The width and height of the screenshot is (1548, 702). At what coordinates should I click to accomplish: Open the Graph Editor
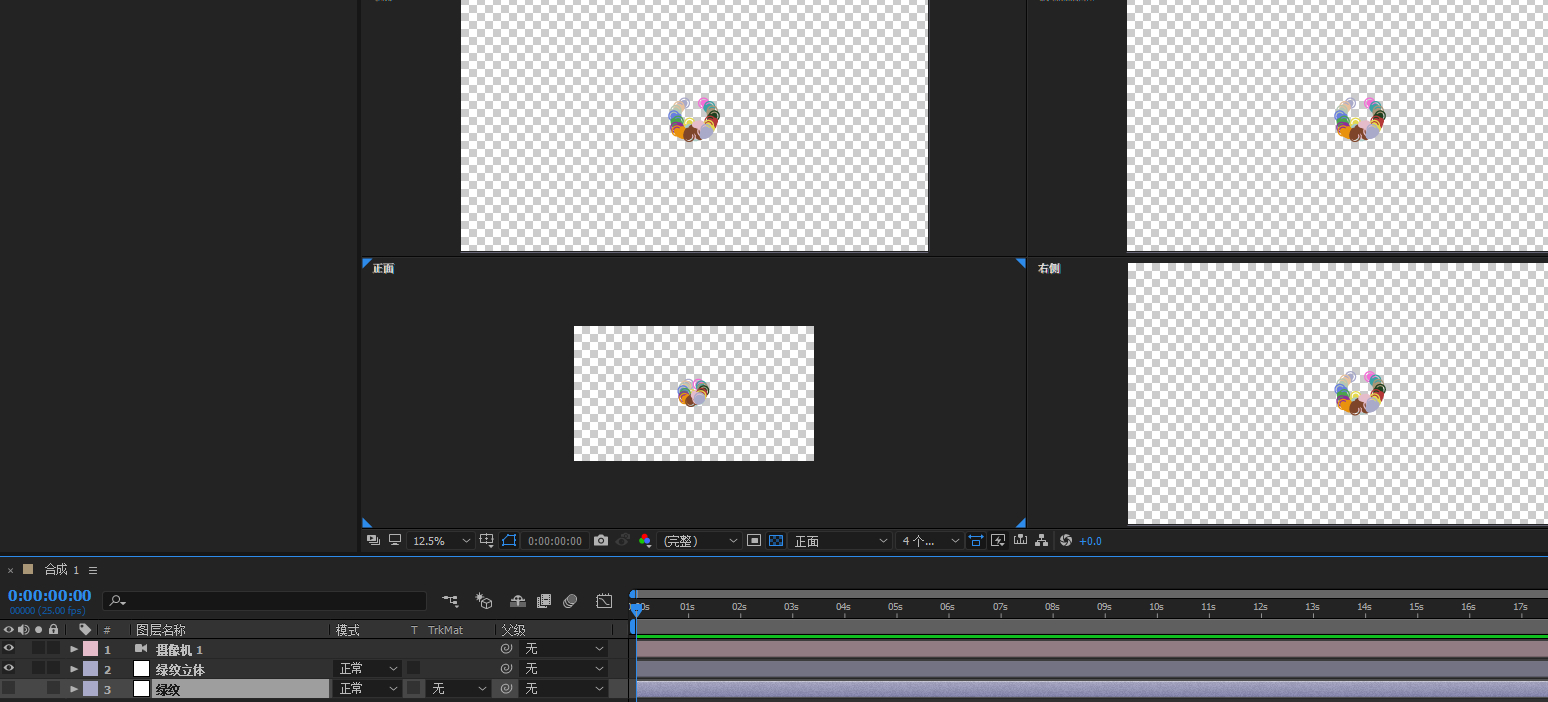(x=604, y=601)
